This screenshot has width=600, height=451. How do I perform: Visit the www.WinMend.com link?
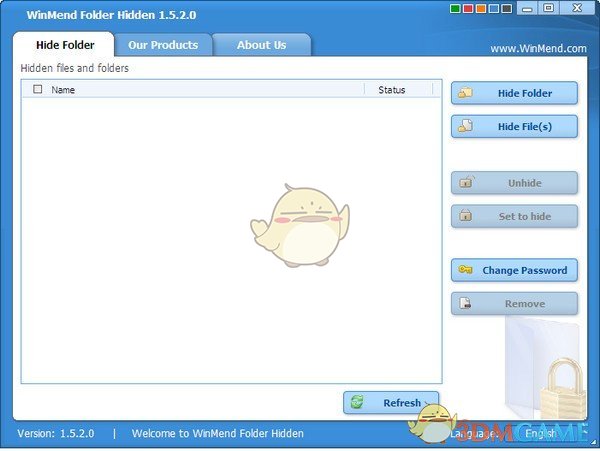(538, 49)
